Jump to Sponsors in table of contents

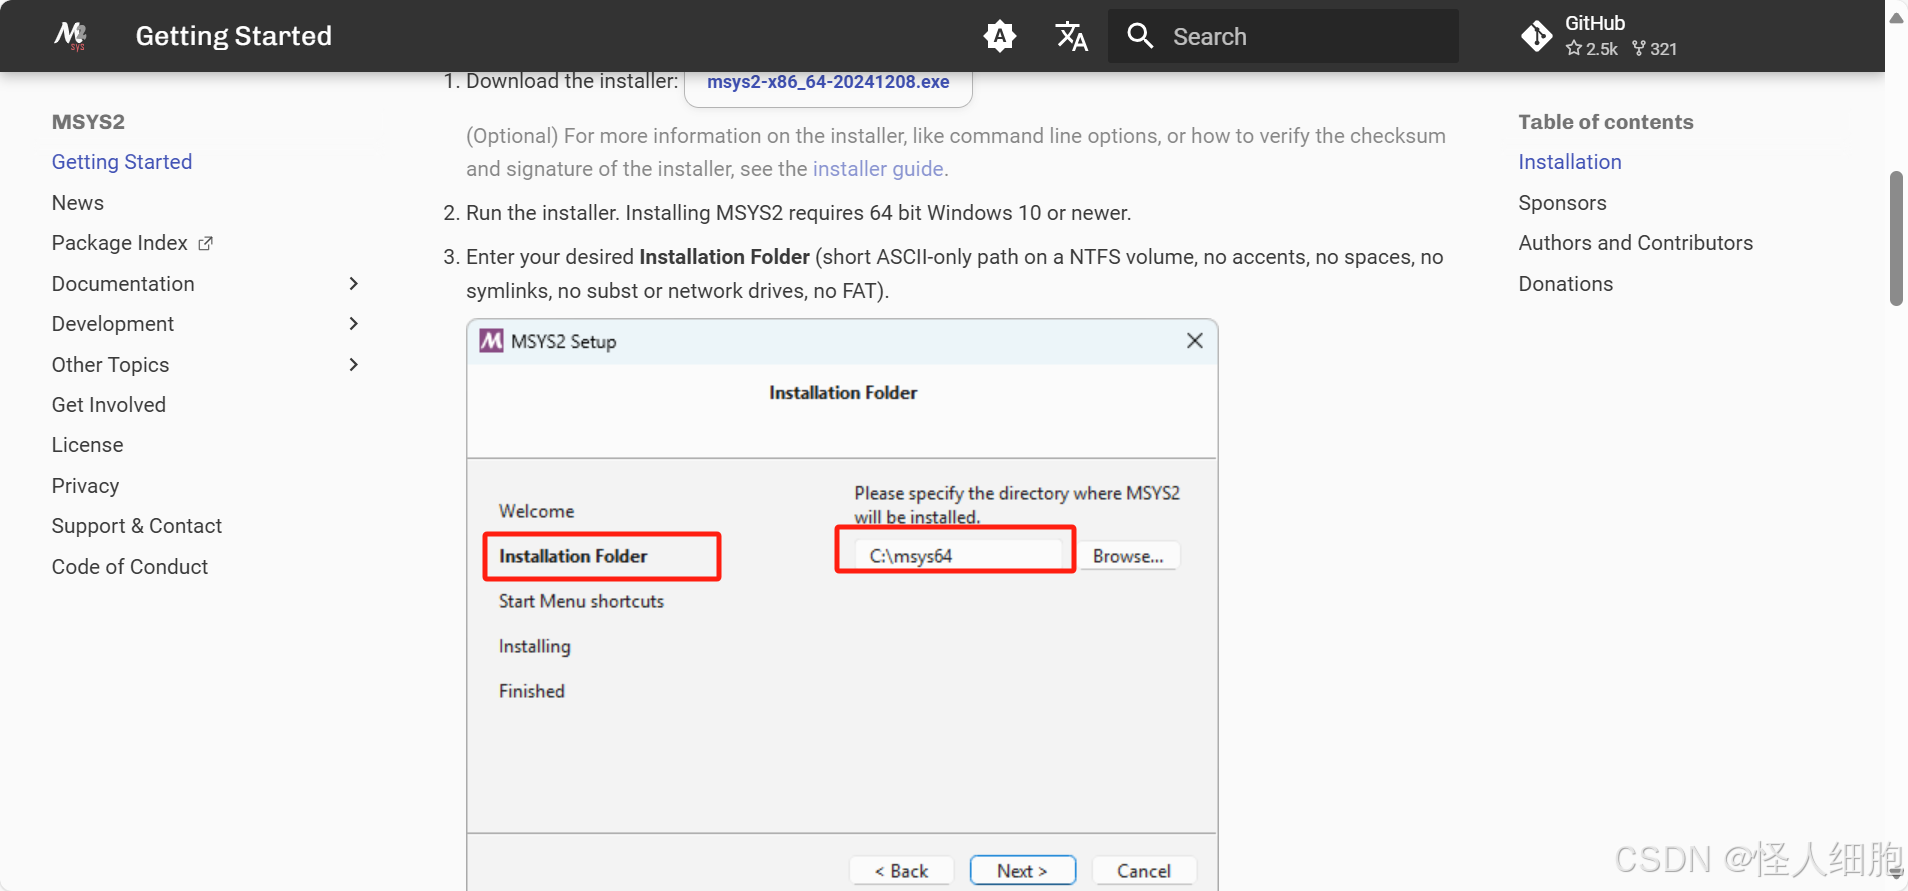click(x=1562, y=203)
